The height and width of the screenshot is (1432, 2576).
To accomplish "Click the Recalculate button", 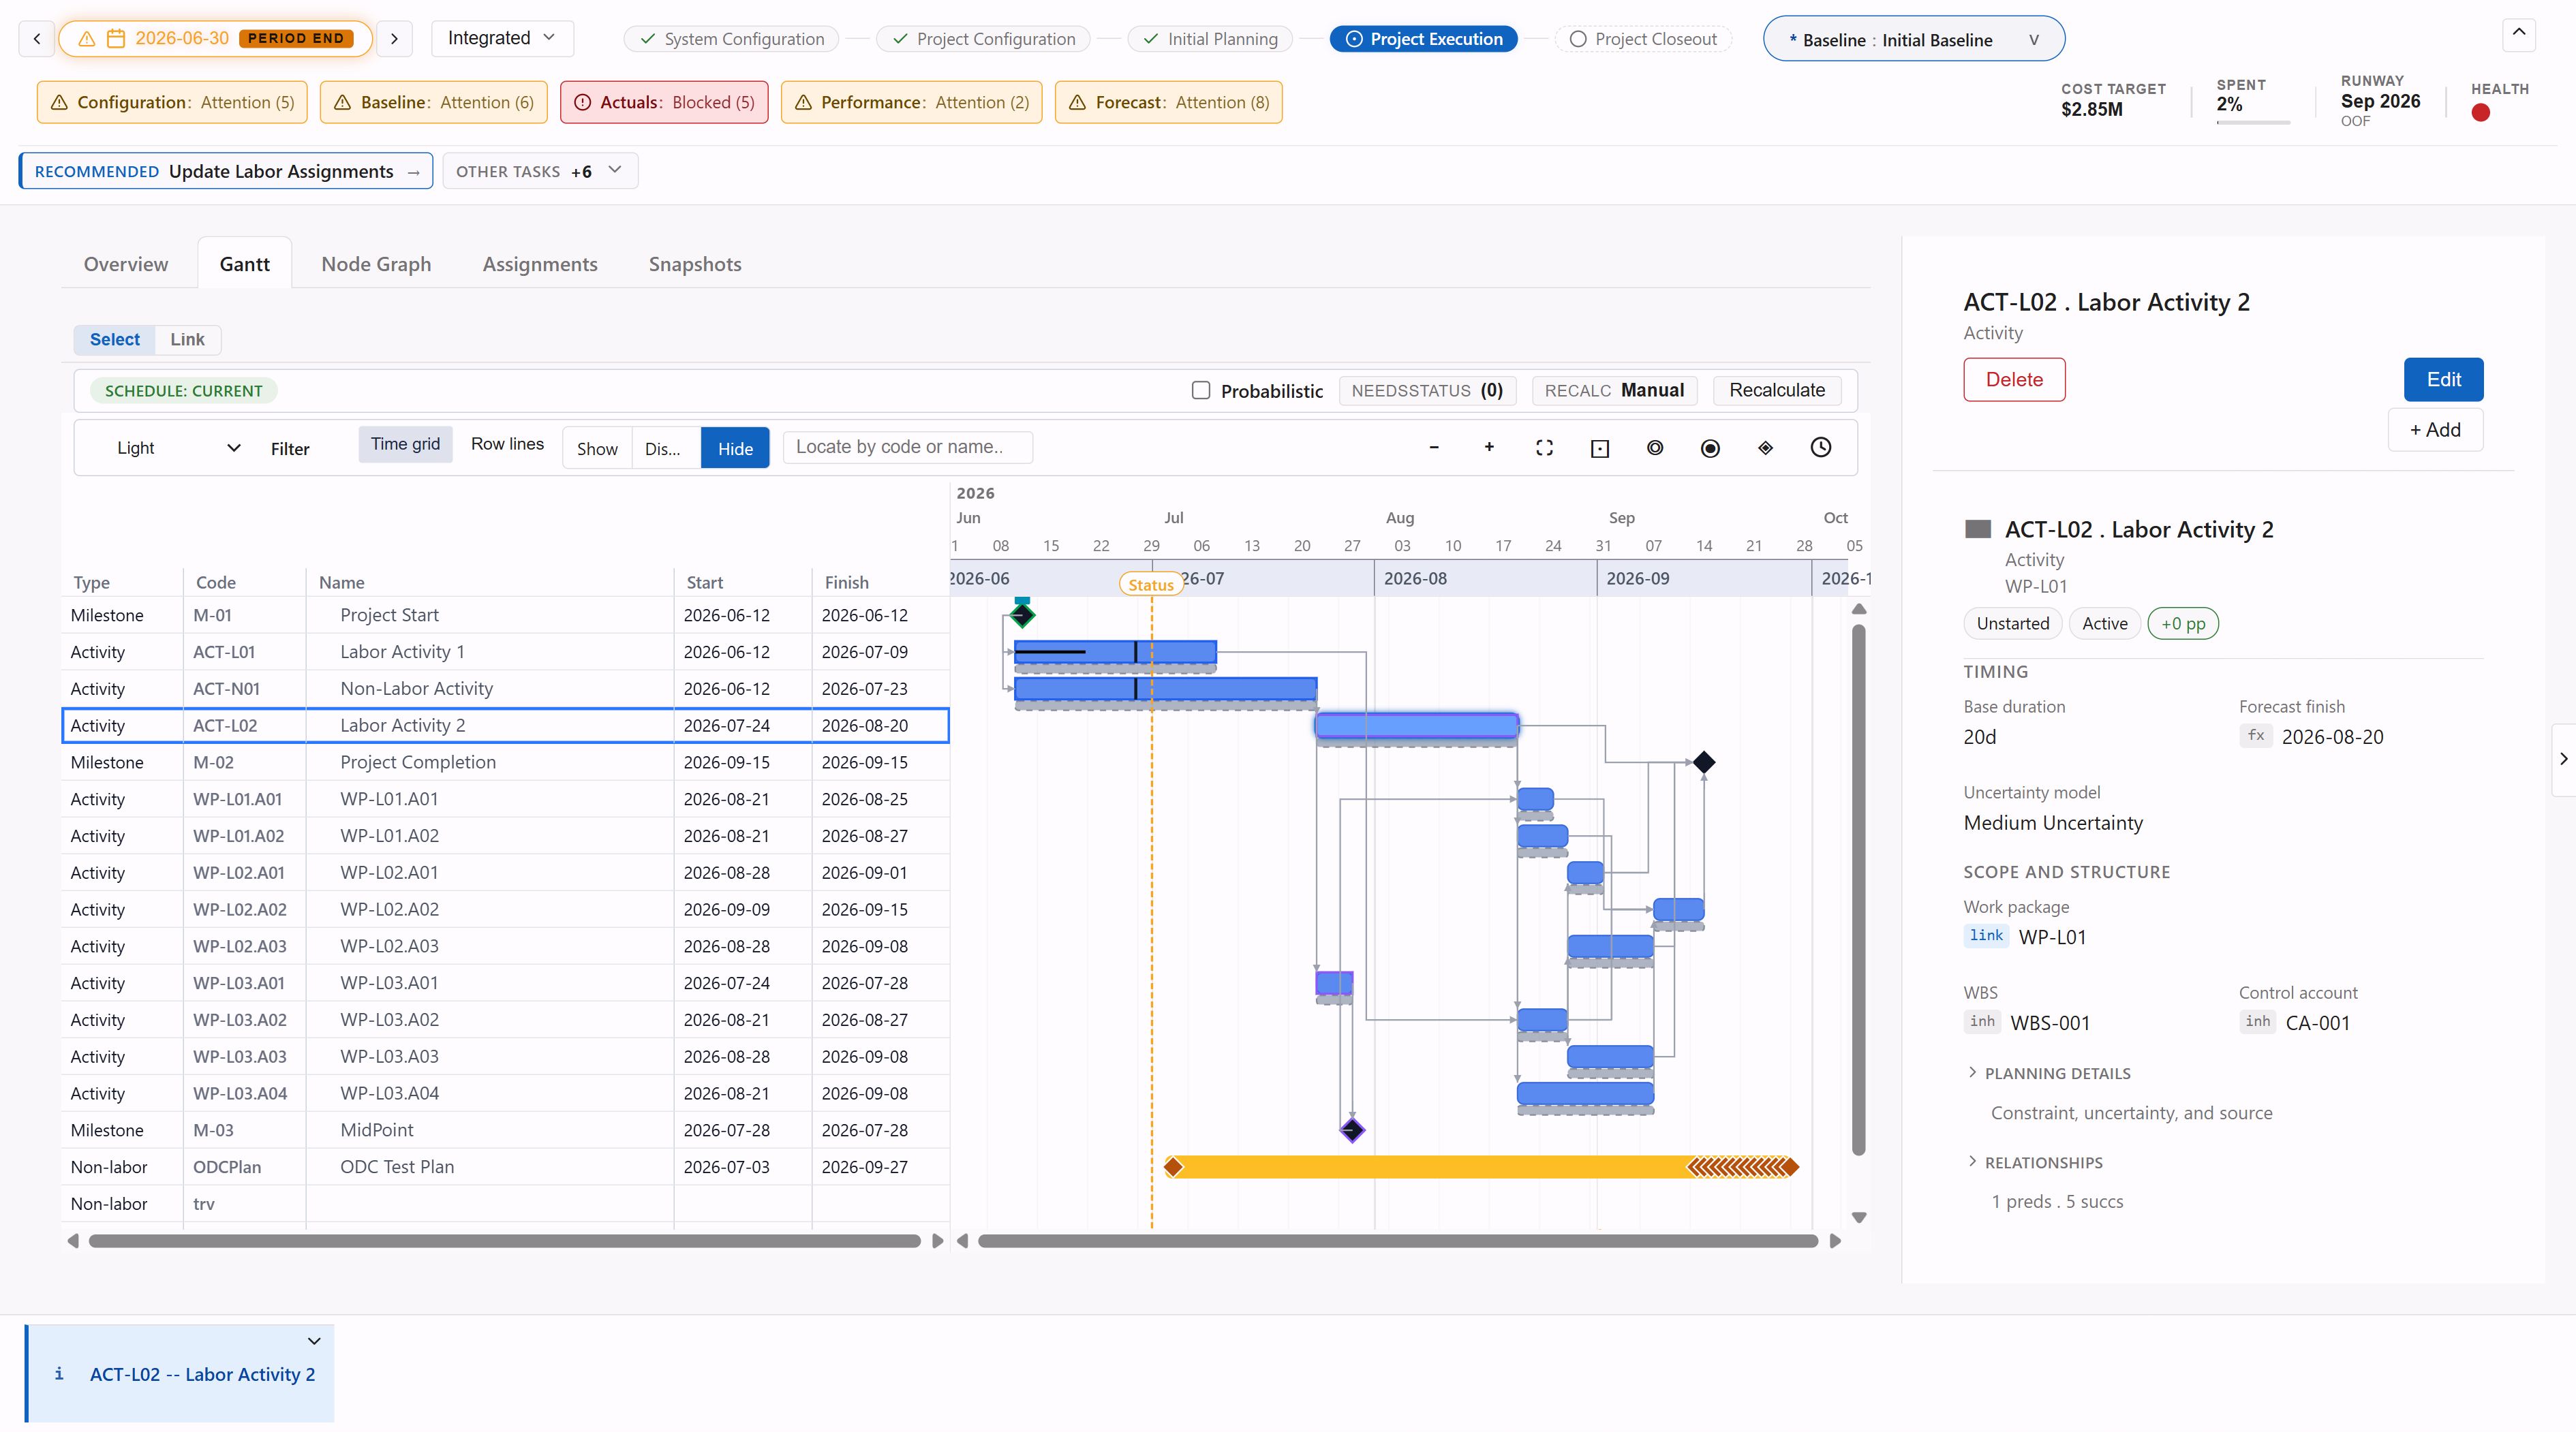I will [x=1777, y=390].
